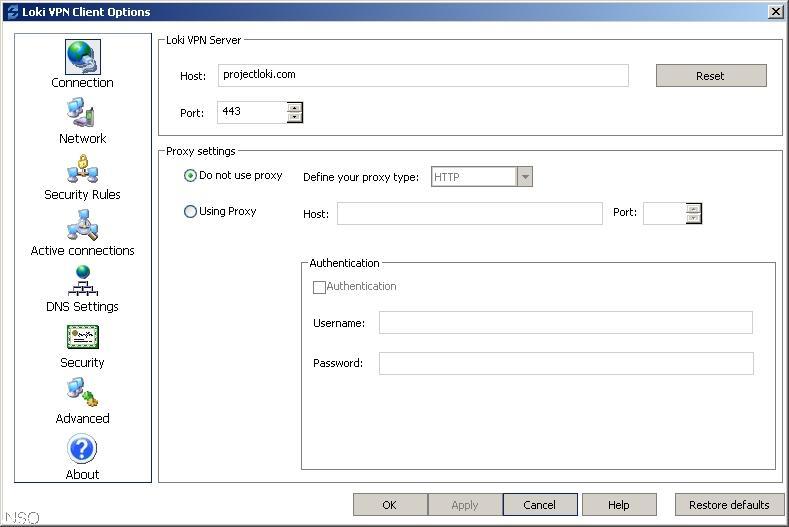
Task: Click the Reset button
Action: coord(711,76)
